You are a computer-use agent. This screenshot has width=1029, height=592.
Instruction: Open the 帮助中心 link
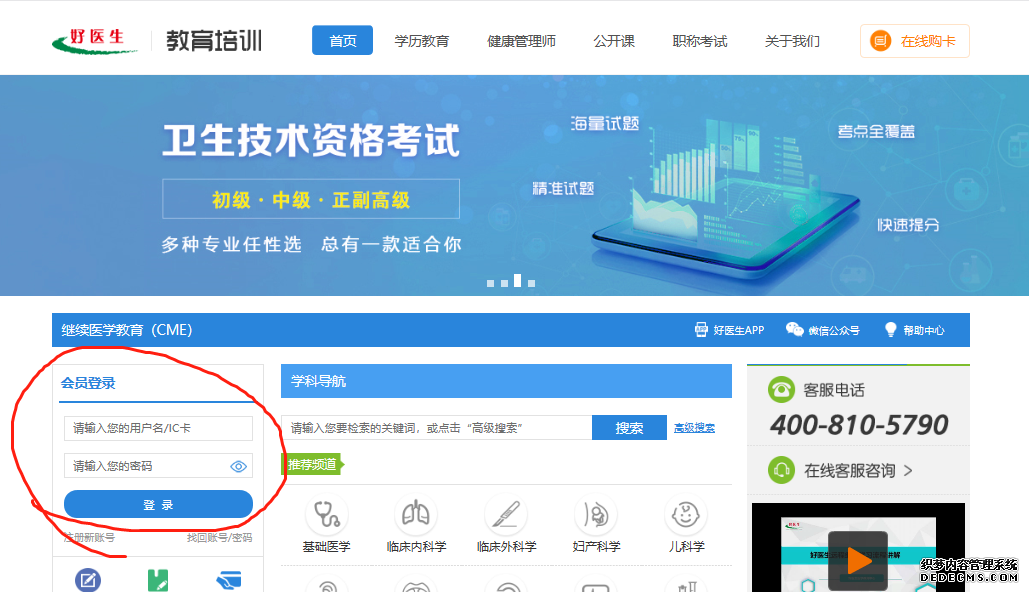[x=923, y=330]
